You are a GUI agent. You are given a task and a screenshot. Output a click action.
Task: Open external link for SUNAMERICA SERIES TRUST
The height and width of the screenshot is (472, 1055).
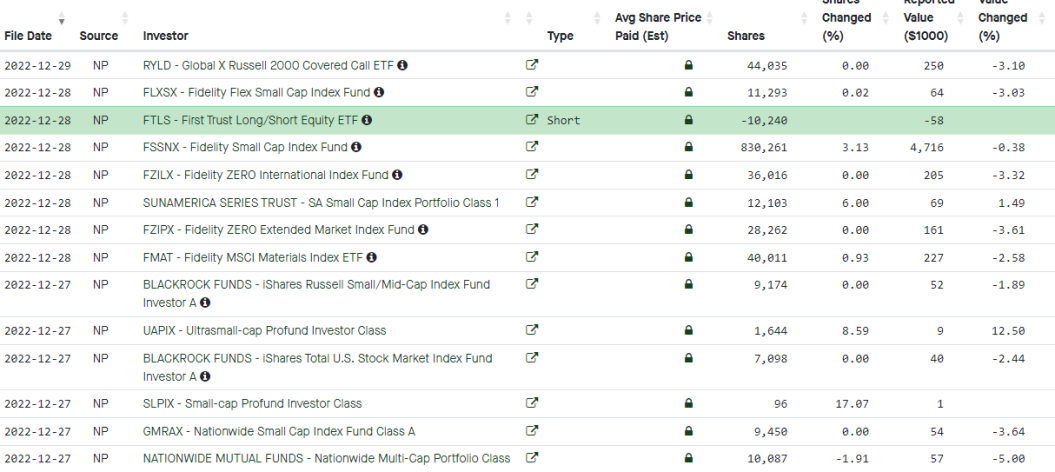(x=532, y=202)
